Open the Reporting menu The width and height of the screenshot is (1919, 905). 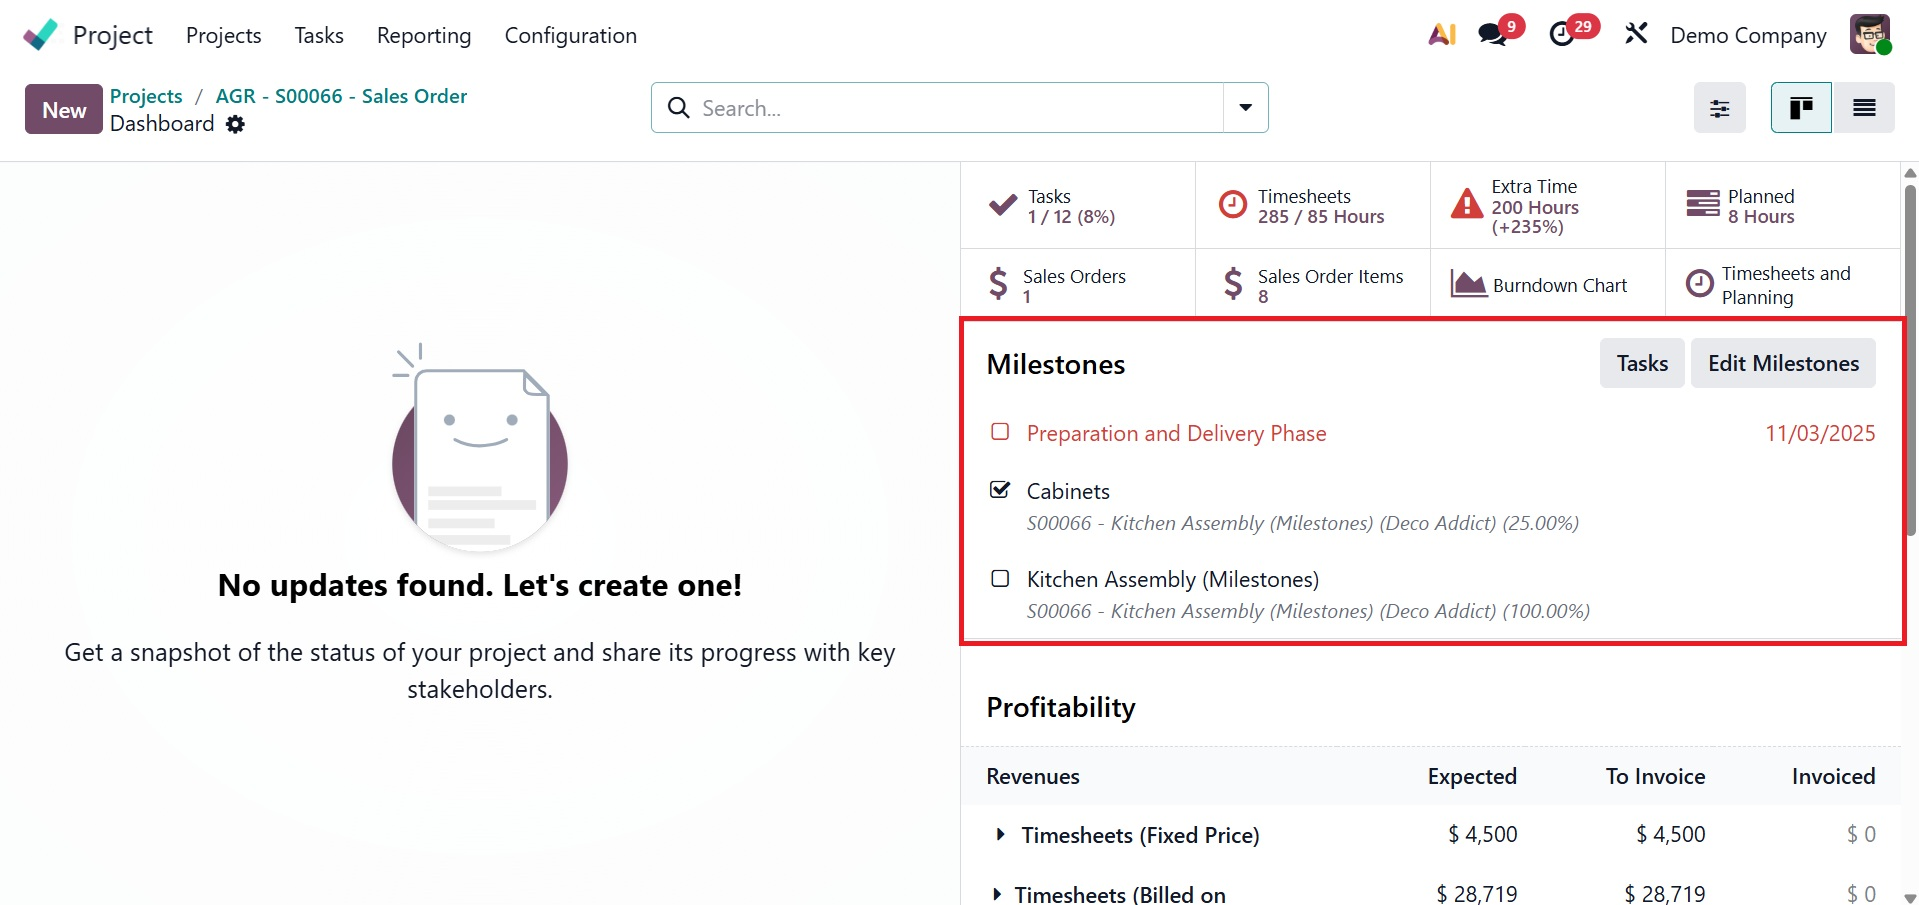point(424,36)
